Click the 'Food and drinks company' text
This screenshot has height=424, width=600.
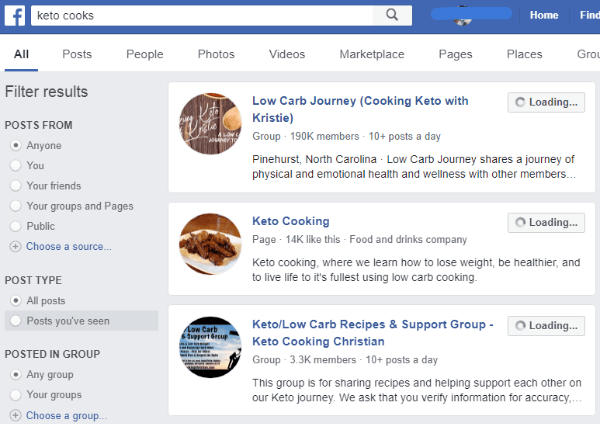(x=408, y=240)
